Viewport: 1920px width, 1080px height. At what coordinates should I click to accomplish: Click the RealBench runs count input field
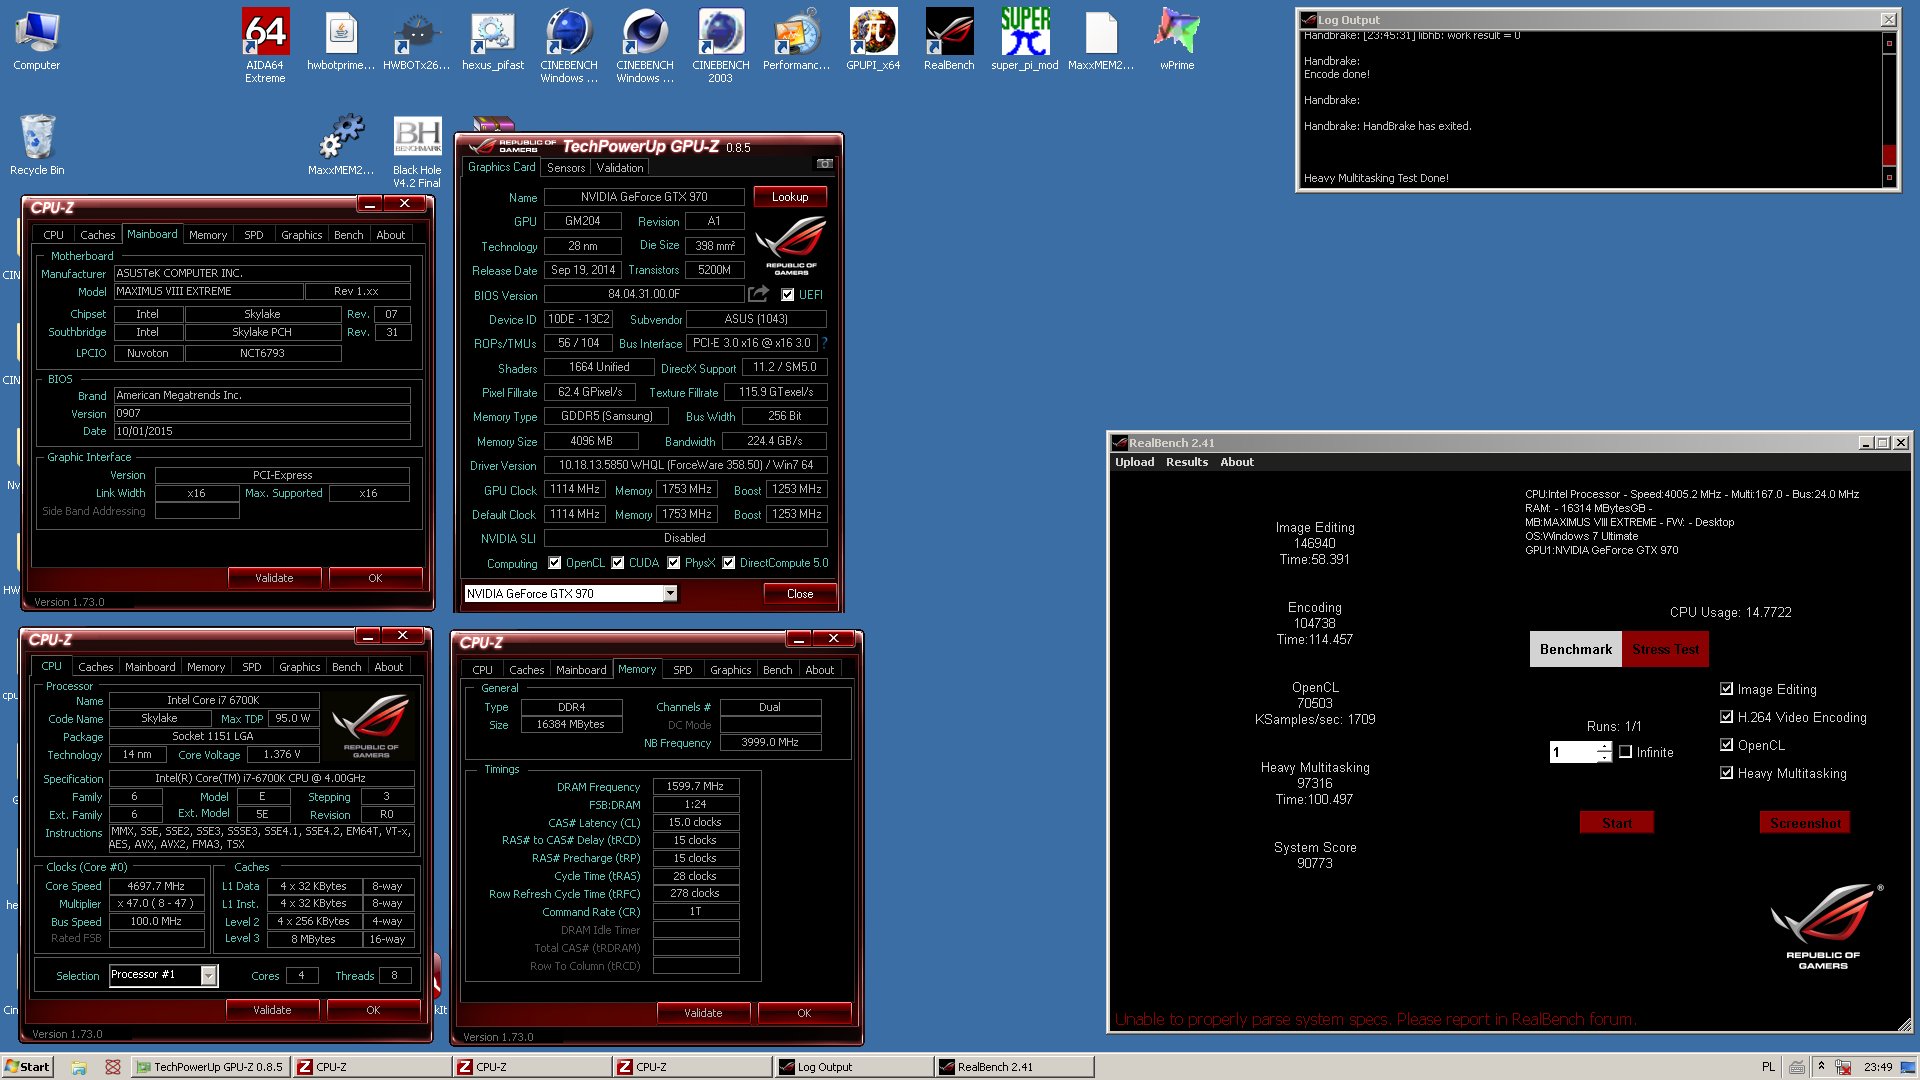pyautogui.click(x=1573, y=752)
